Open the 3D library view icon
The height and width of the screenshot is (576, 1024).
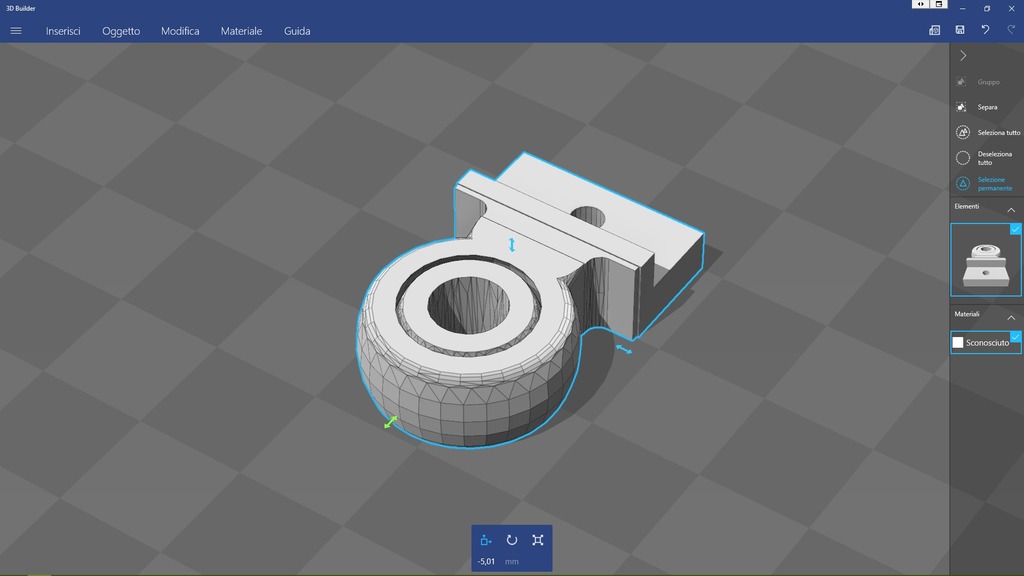(x=934, y=31)
